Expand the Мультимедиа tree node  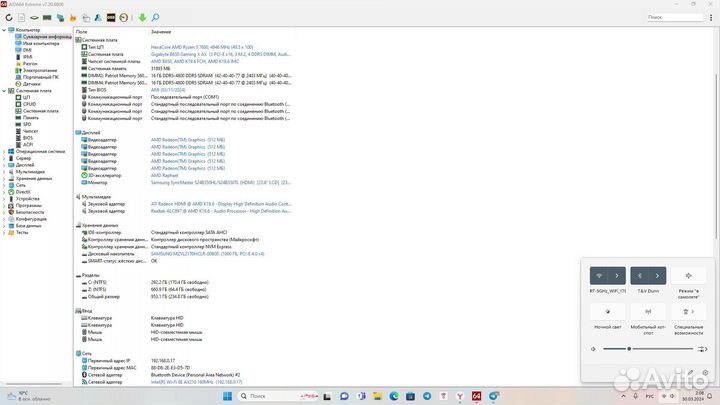pyautogui.click(x=4, y=172)
